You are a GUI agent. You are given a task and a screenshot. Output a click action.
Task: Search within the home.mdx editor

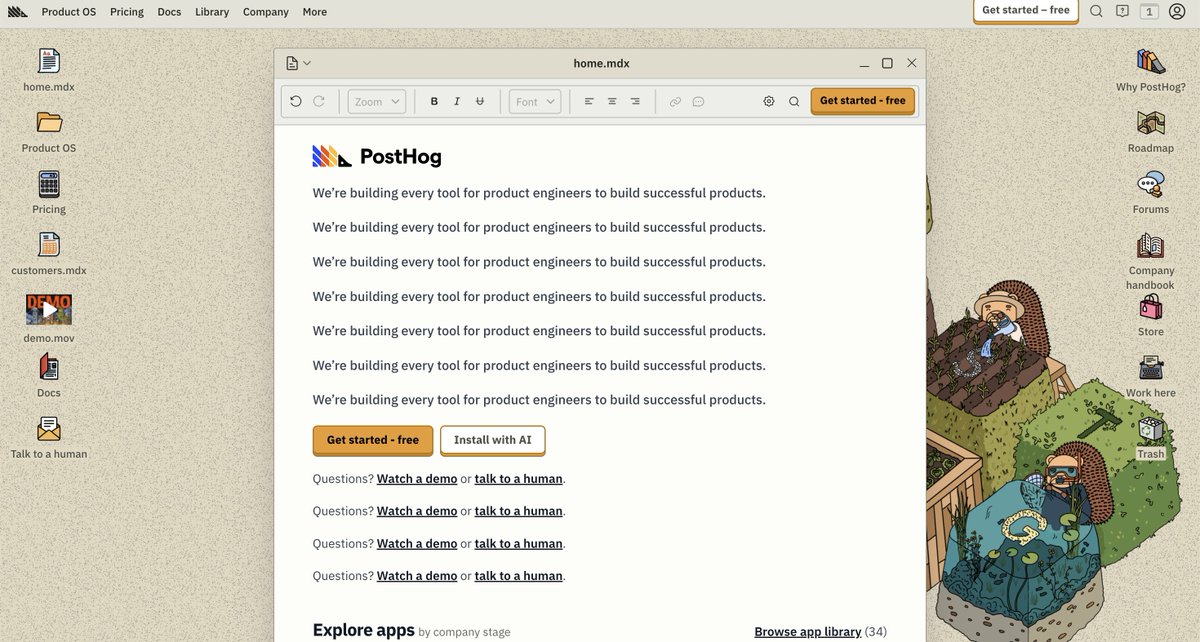794,101
